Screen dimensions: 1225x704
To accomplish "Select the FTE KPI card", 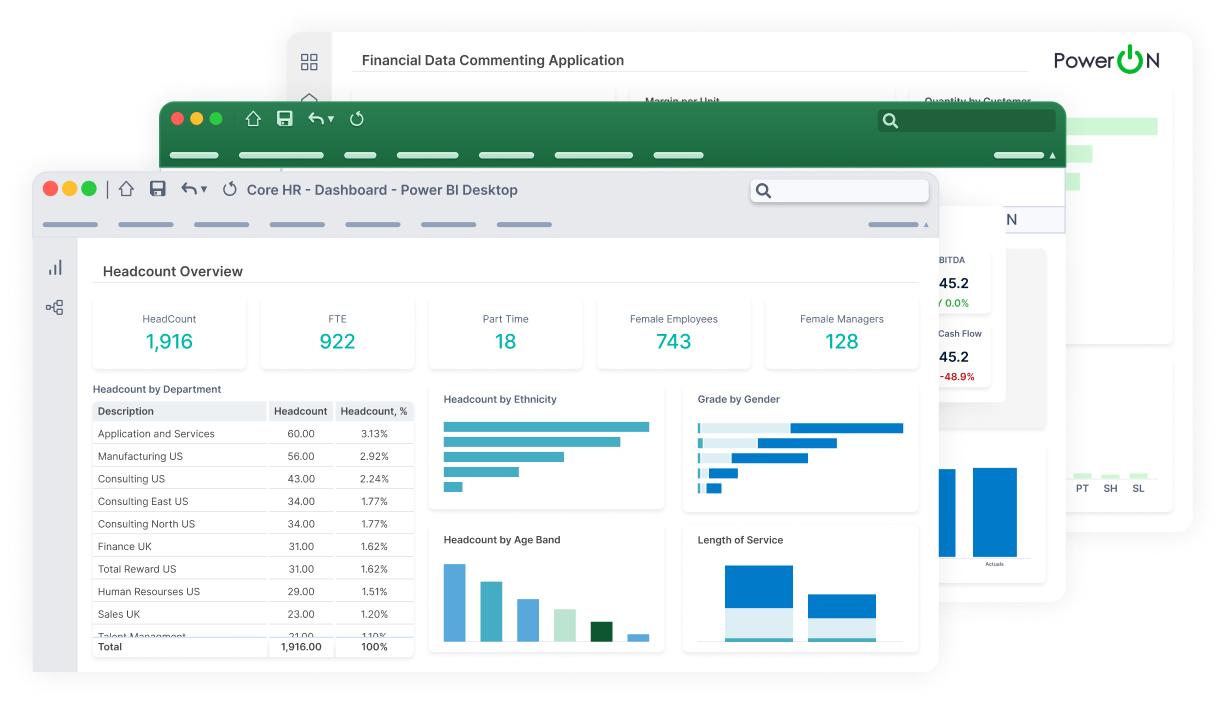I will click(337, 330).
